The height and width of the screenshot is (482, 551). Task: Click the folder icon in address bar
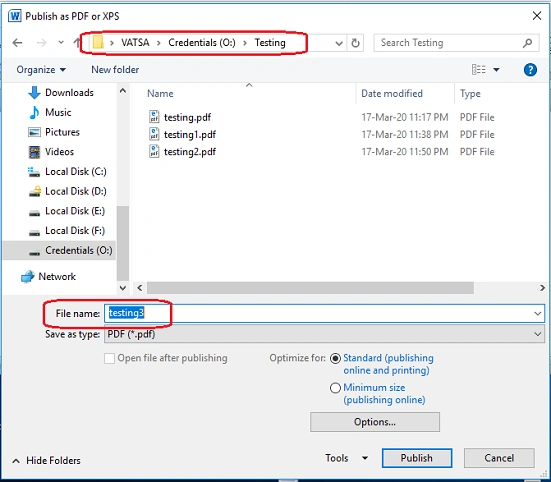click(x=98, y=43)
